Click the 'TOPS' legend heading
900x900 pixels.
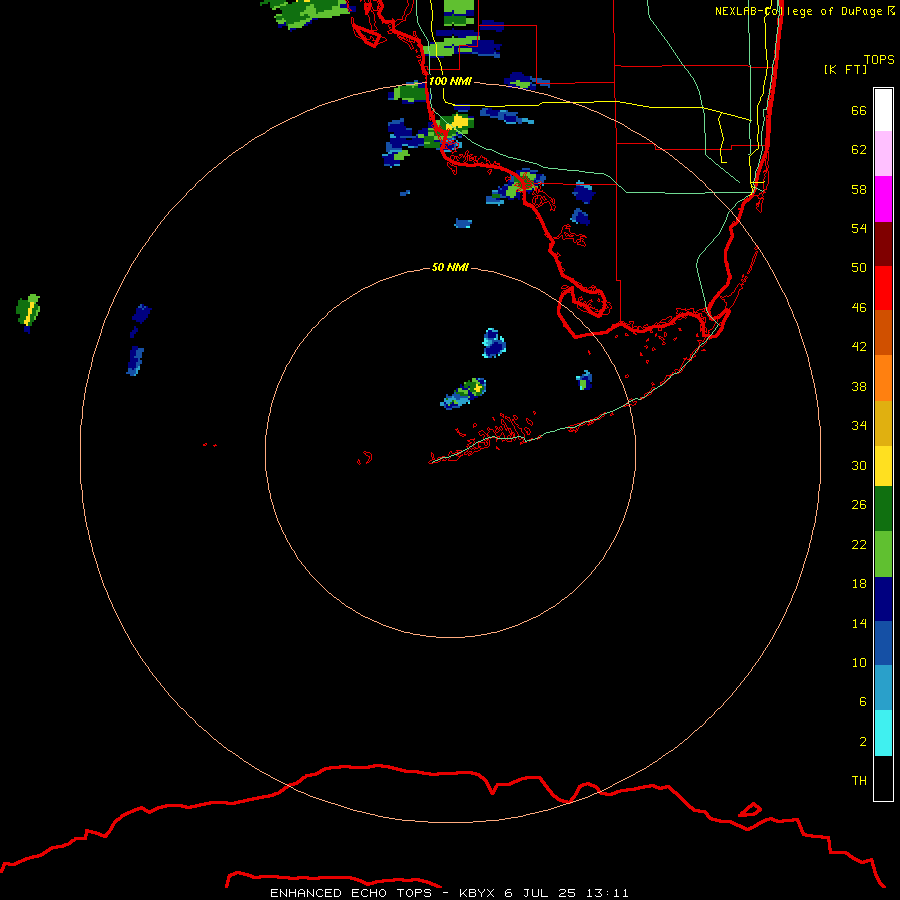(x=879, y=60)
